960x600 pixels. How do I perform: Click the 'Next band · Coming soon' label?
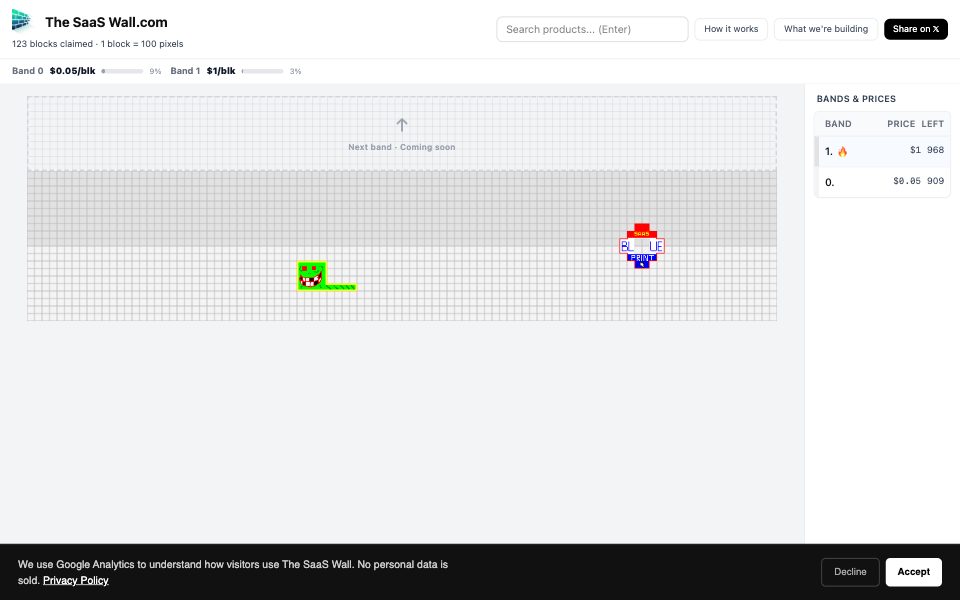[402, 147]
